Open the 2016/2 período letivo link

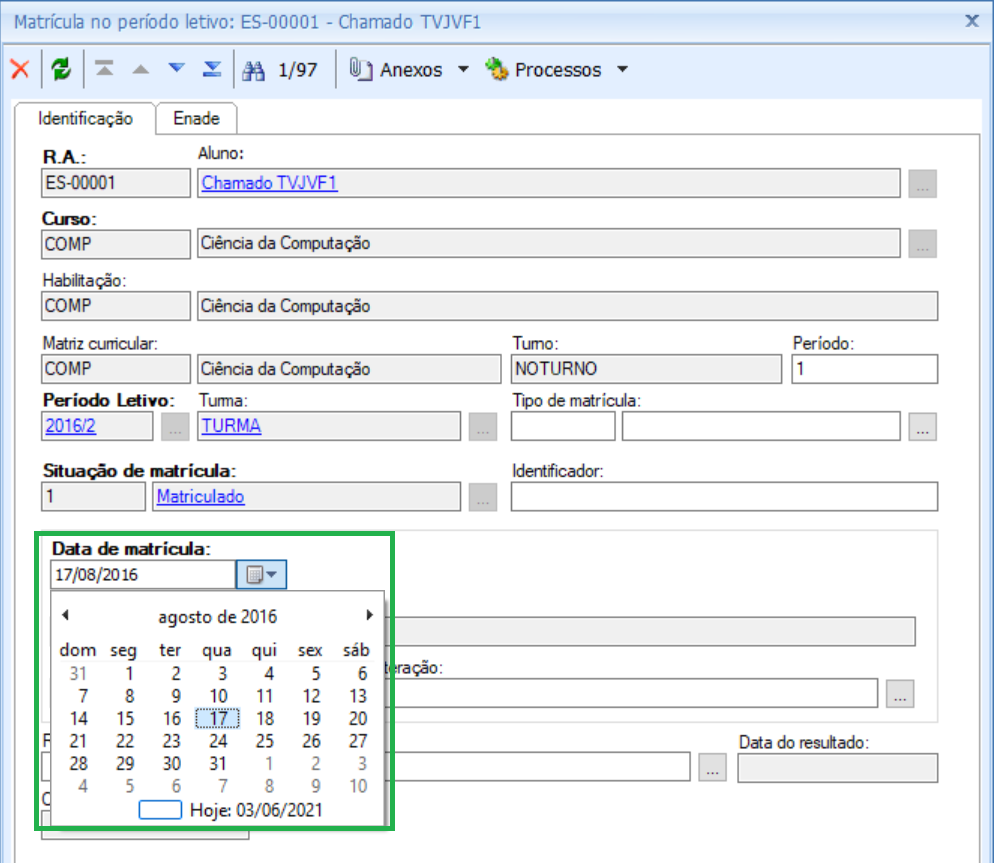(70, 425)
